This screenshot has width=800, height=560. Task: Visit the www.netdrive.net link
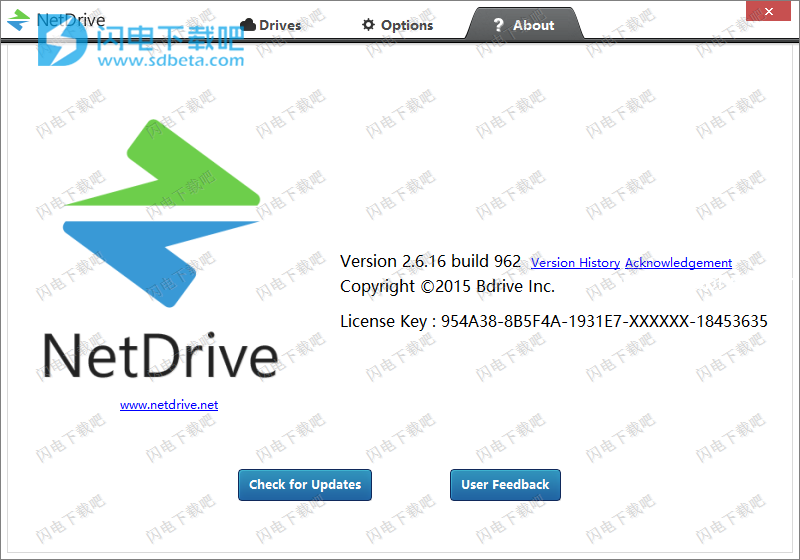(x=169, y=405)
